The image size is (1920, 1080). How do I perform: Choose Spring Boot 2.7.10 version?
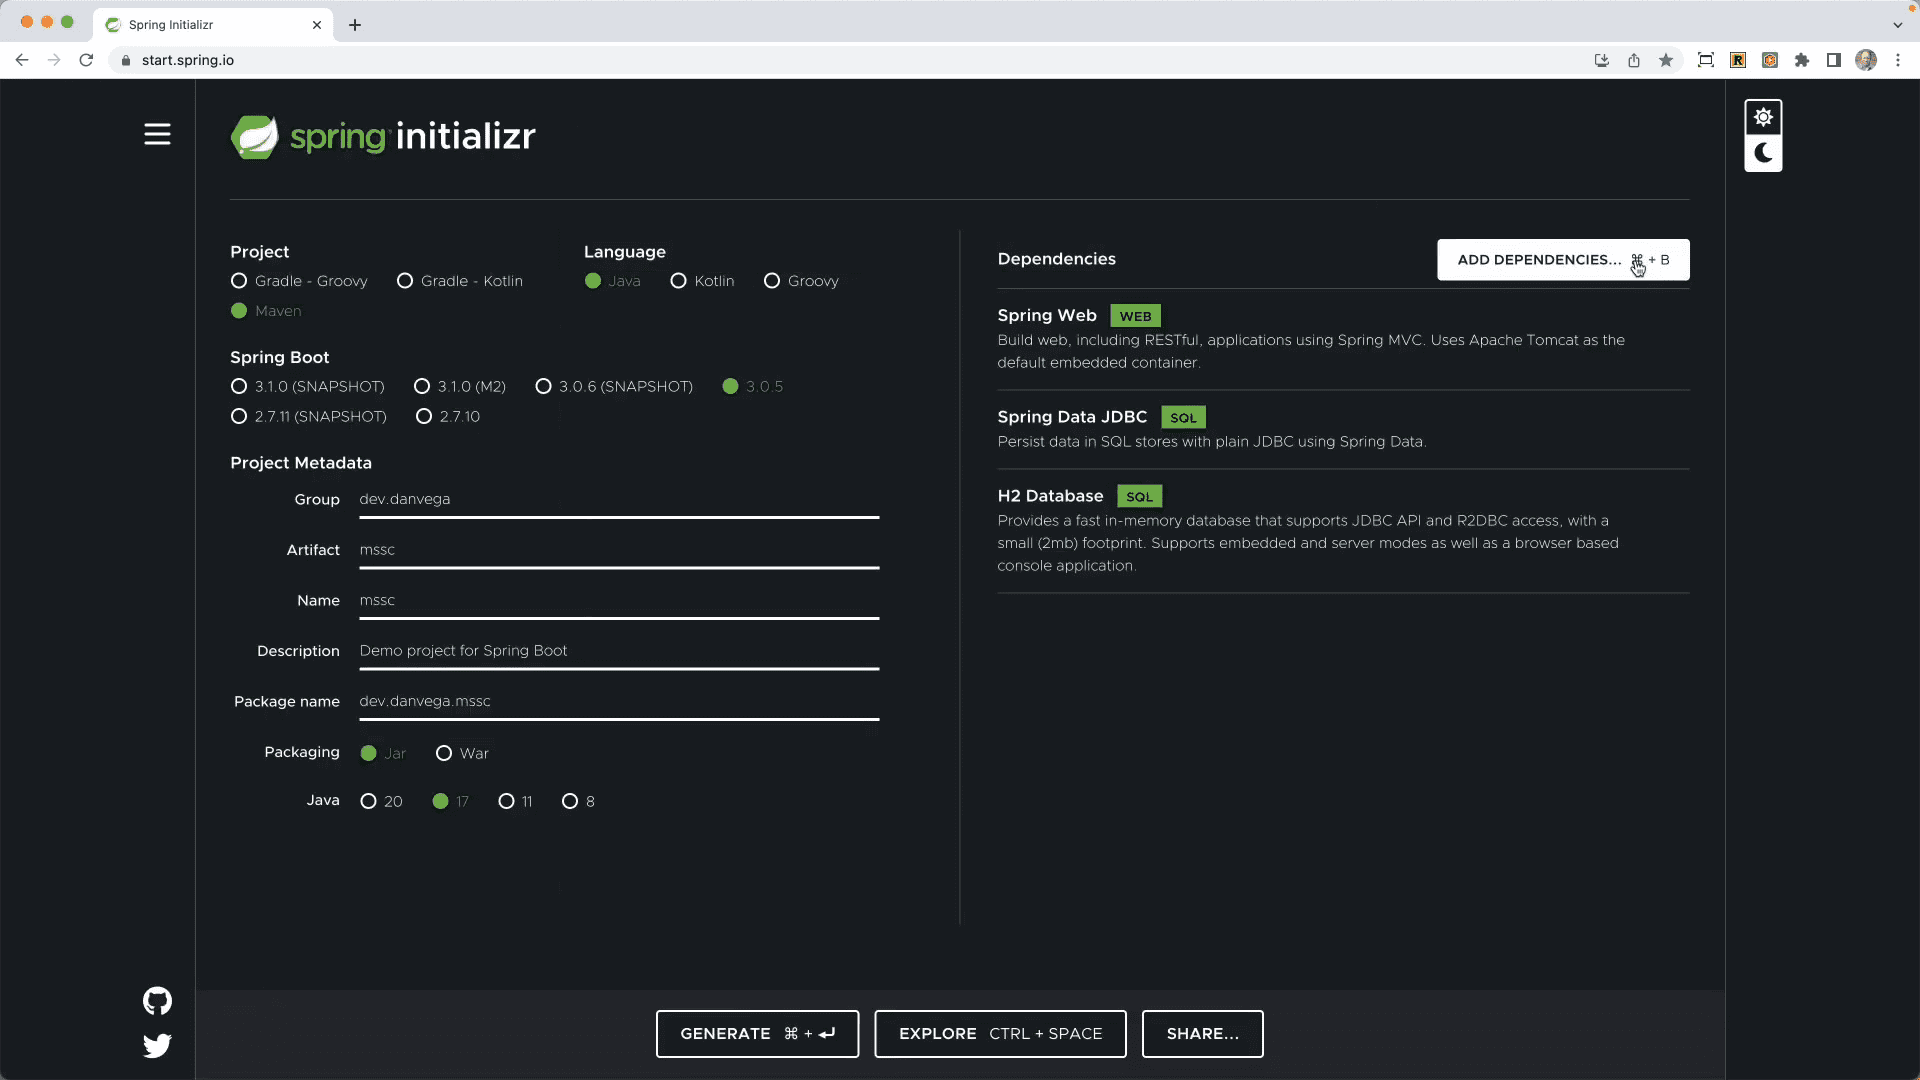(x=424, y=416)
